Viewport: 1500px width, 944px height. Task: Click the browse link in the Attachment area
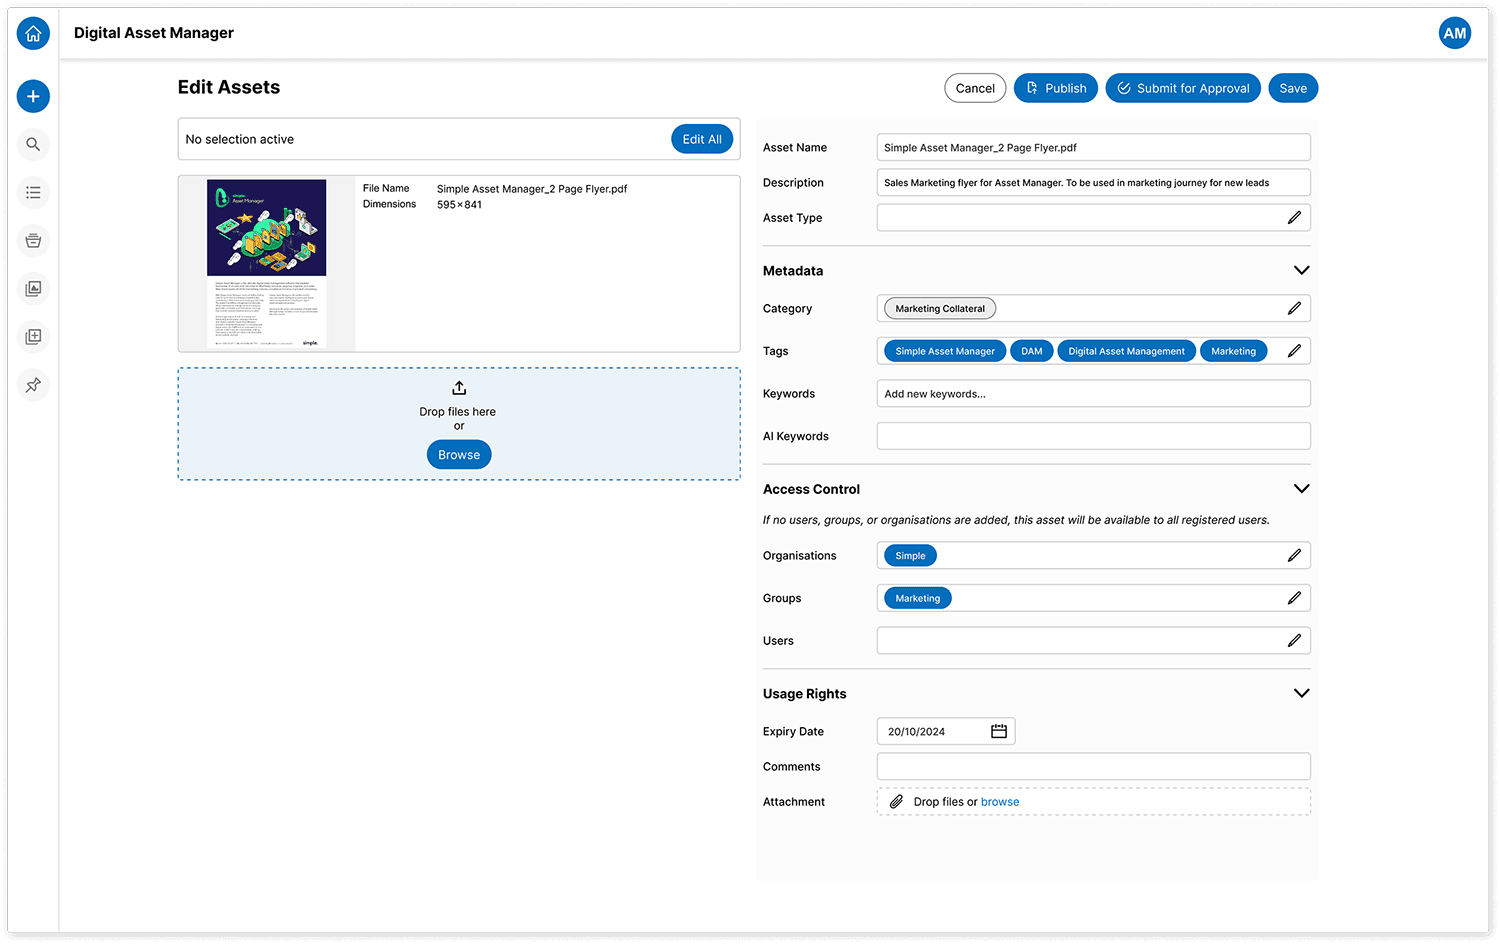click(1000, 801)
